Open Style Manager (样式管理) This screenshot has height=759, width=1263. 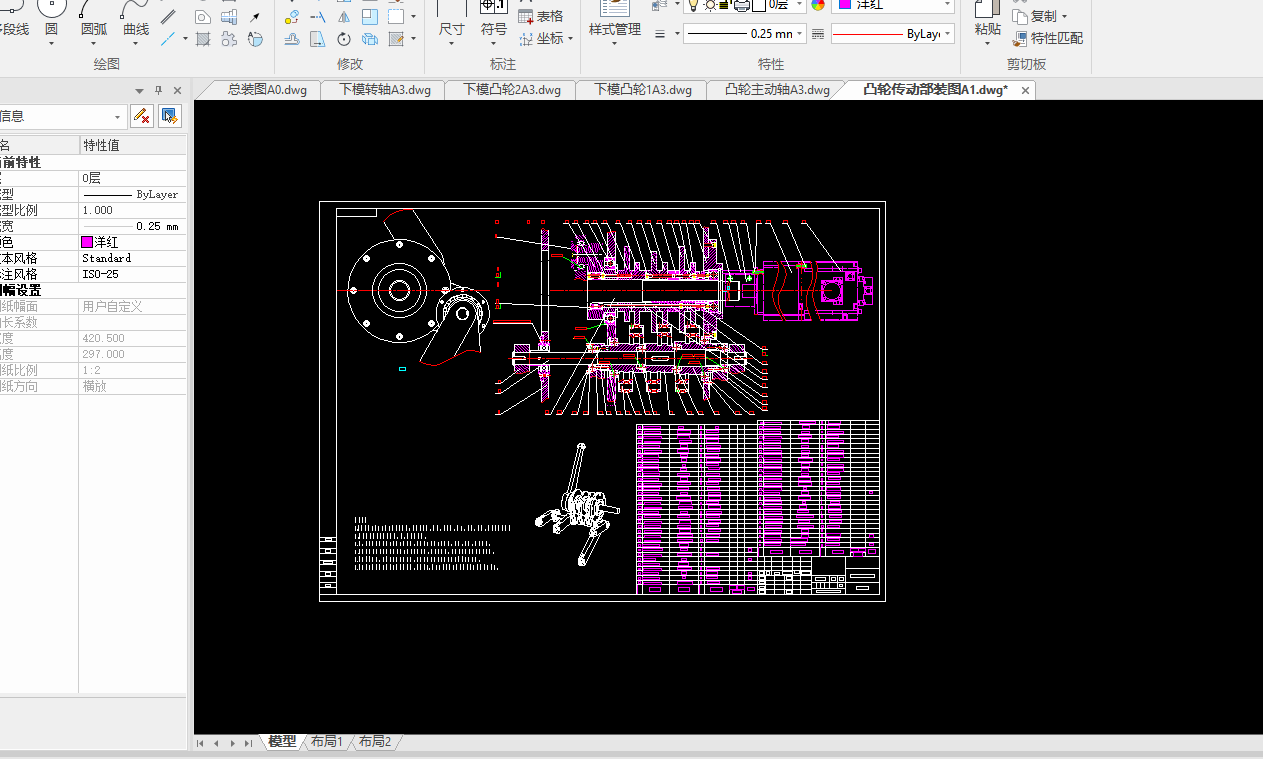tap(615, 19)
